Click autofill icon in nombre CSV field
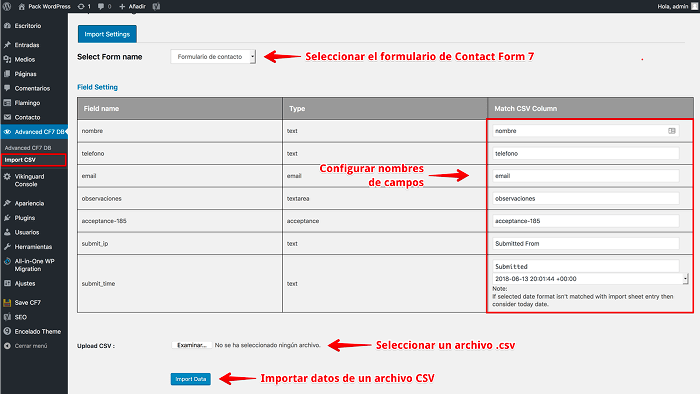The height and width of the screenshot is (394, 700). click(x=671, y=131)
